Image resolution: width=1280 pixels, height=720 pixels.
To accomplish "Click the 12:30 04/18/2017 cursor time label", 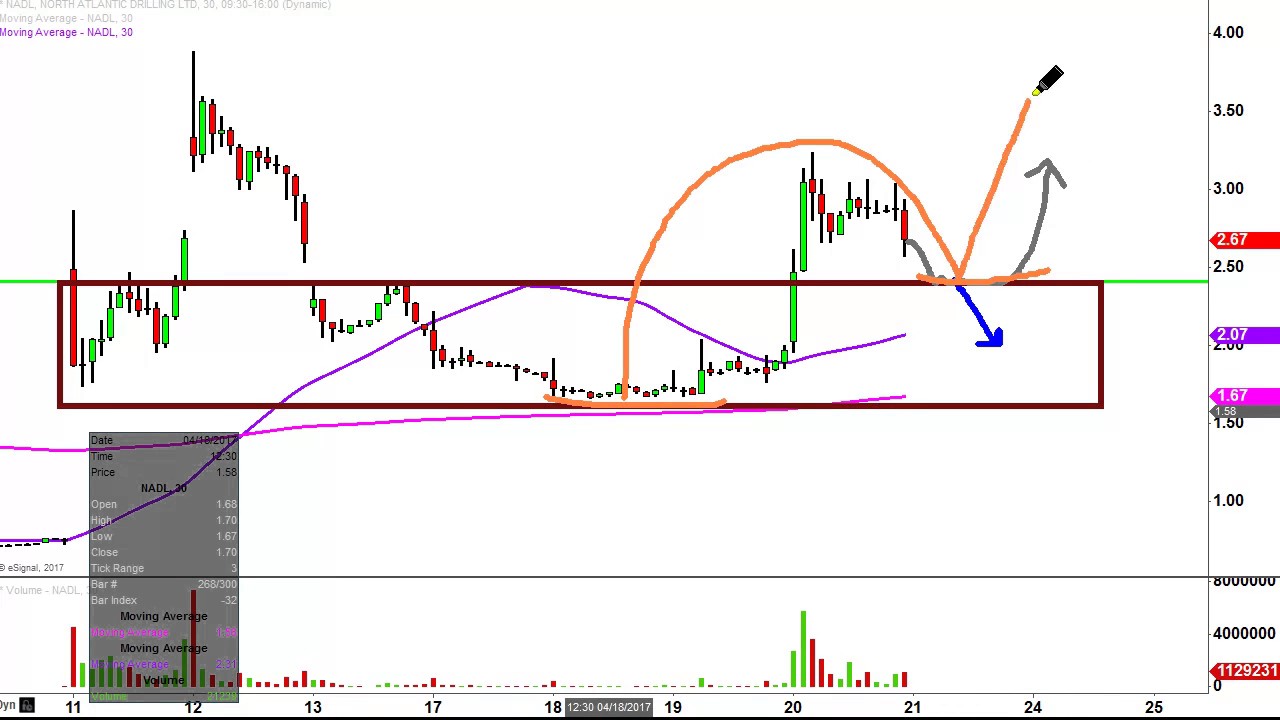I will (609, 707).
